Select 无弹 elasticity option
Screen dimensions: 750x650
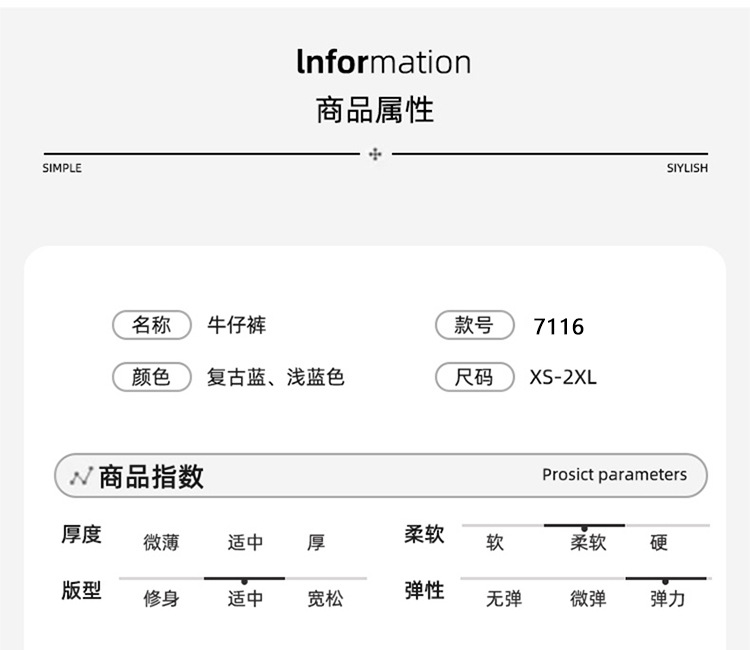(x=504, y=599)
